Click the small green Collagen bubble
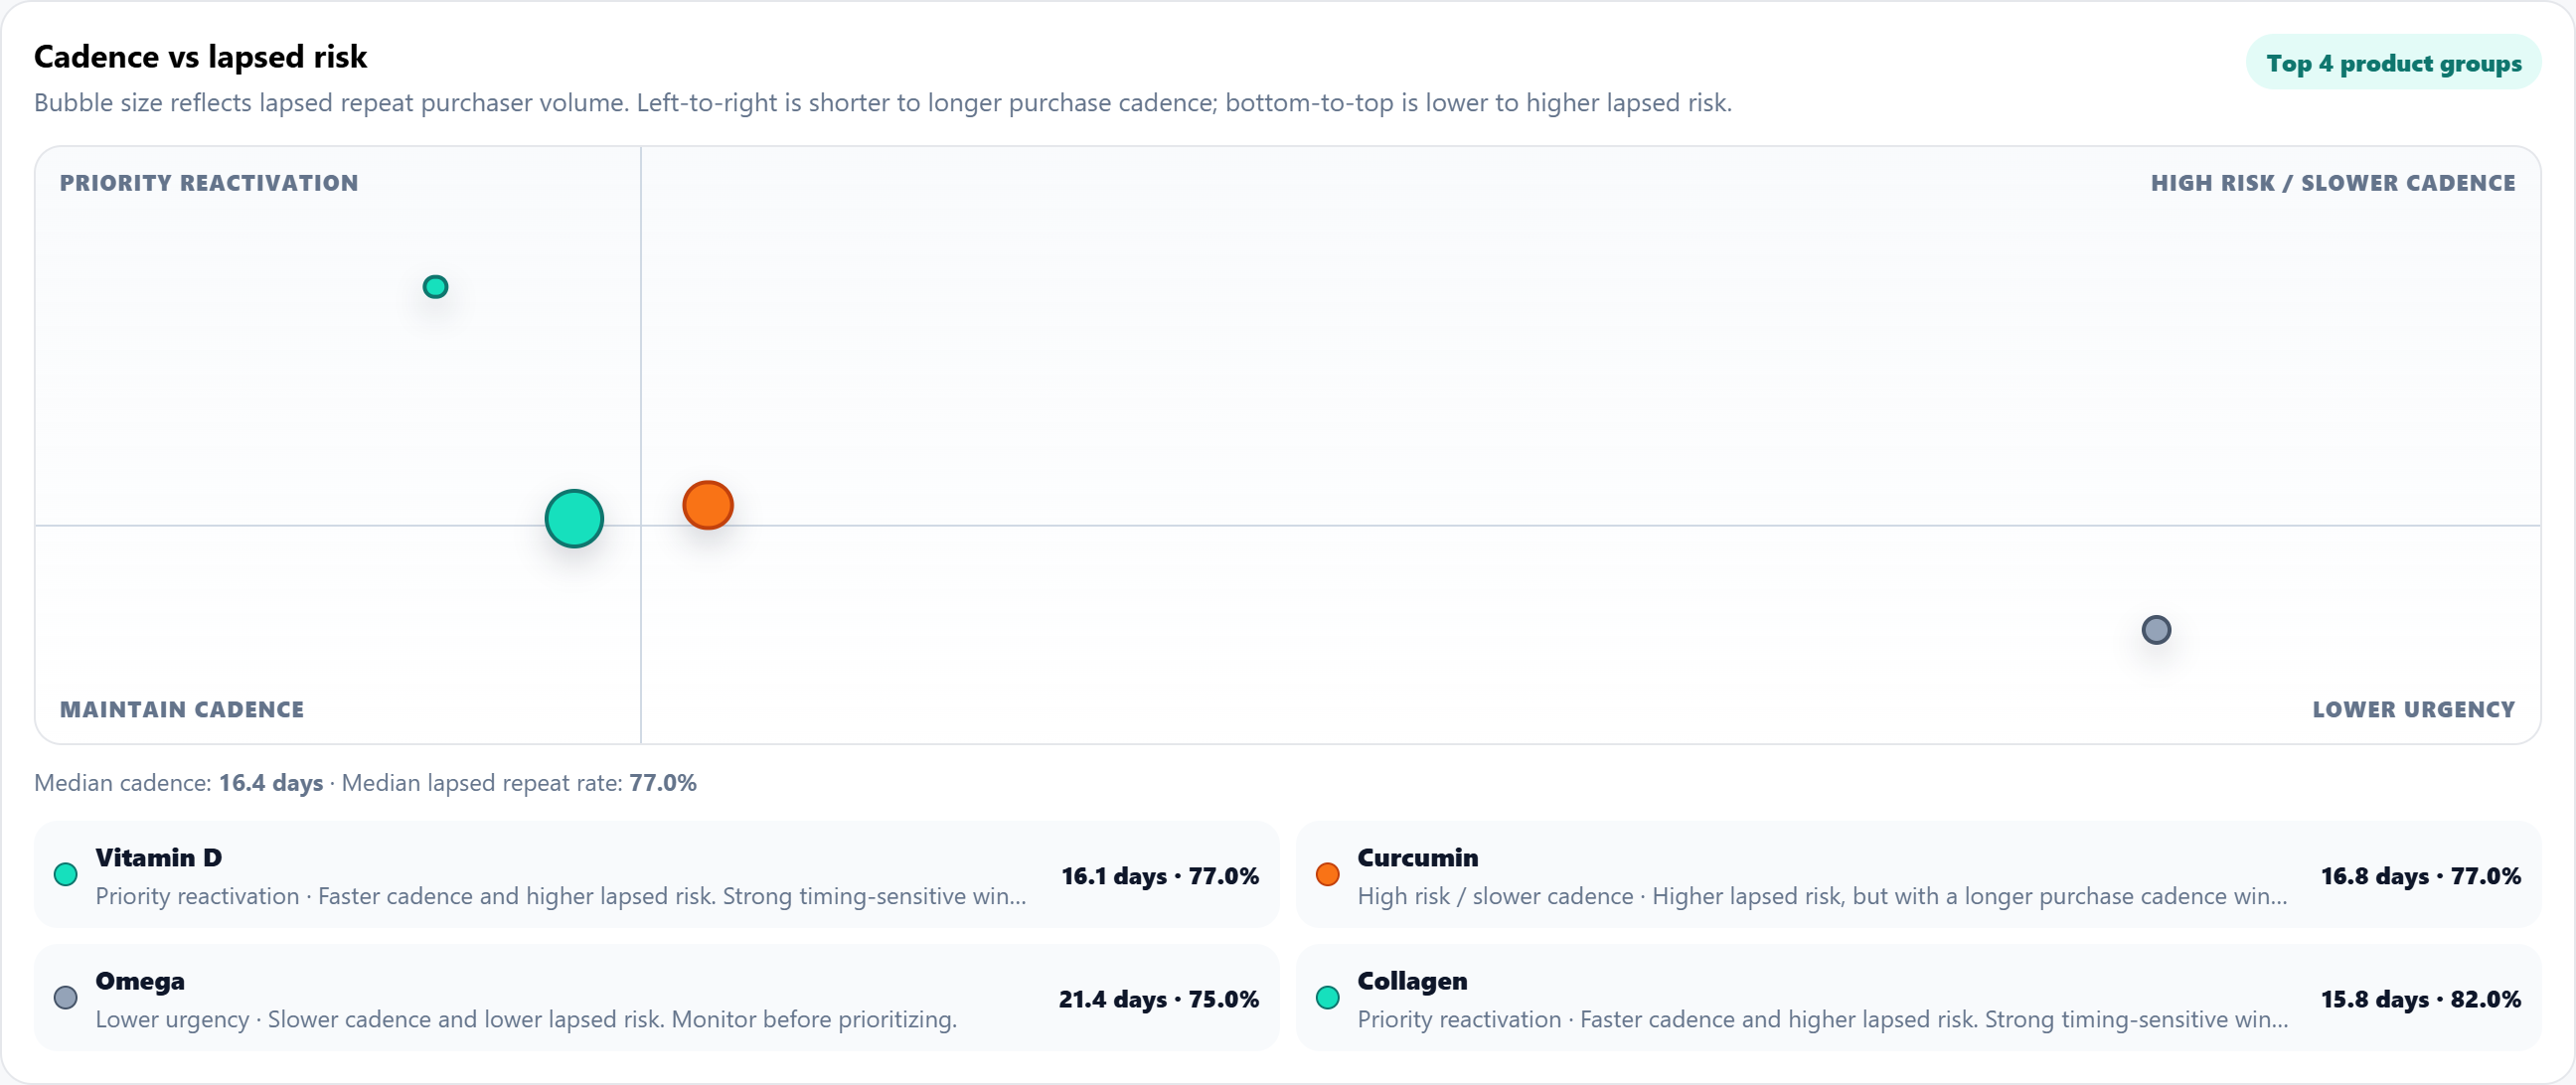The height and width of the screenshot is (1085, 2576). [435, 287]
